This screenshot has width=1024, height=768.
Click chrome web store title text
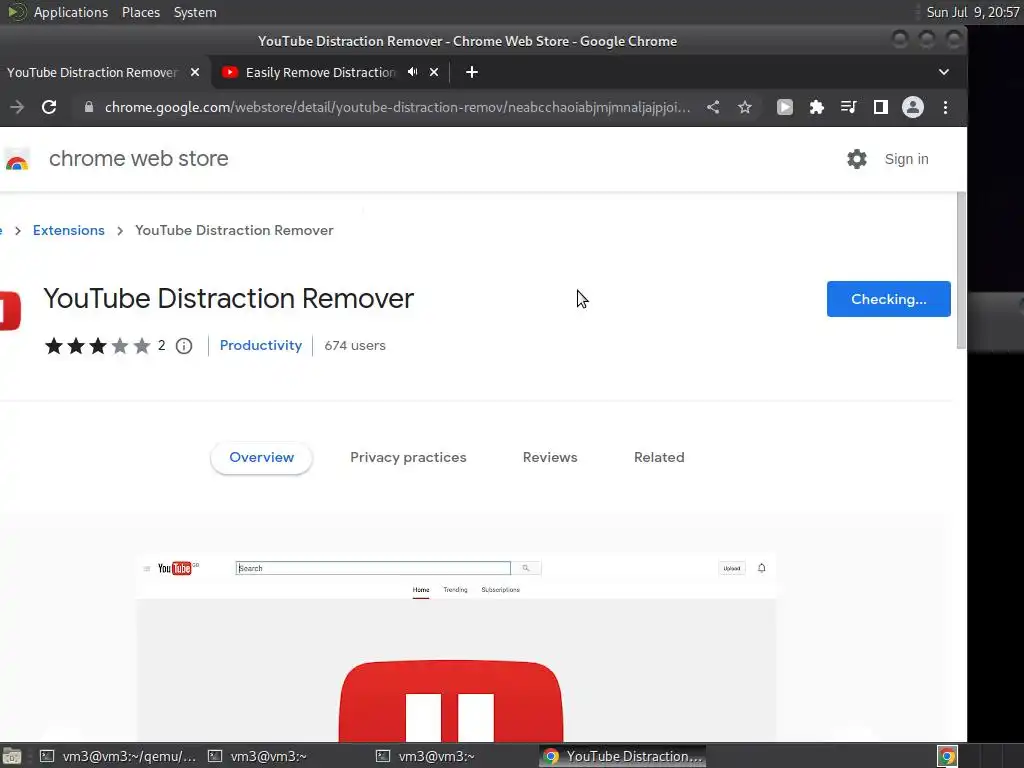tap(138, 159)
